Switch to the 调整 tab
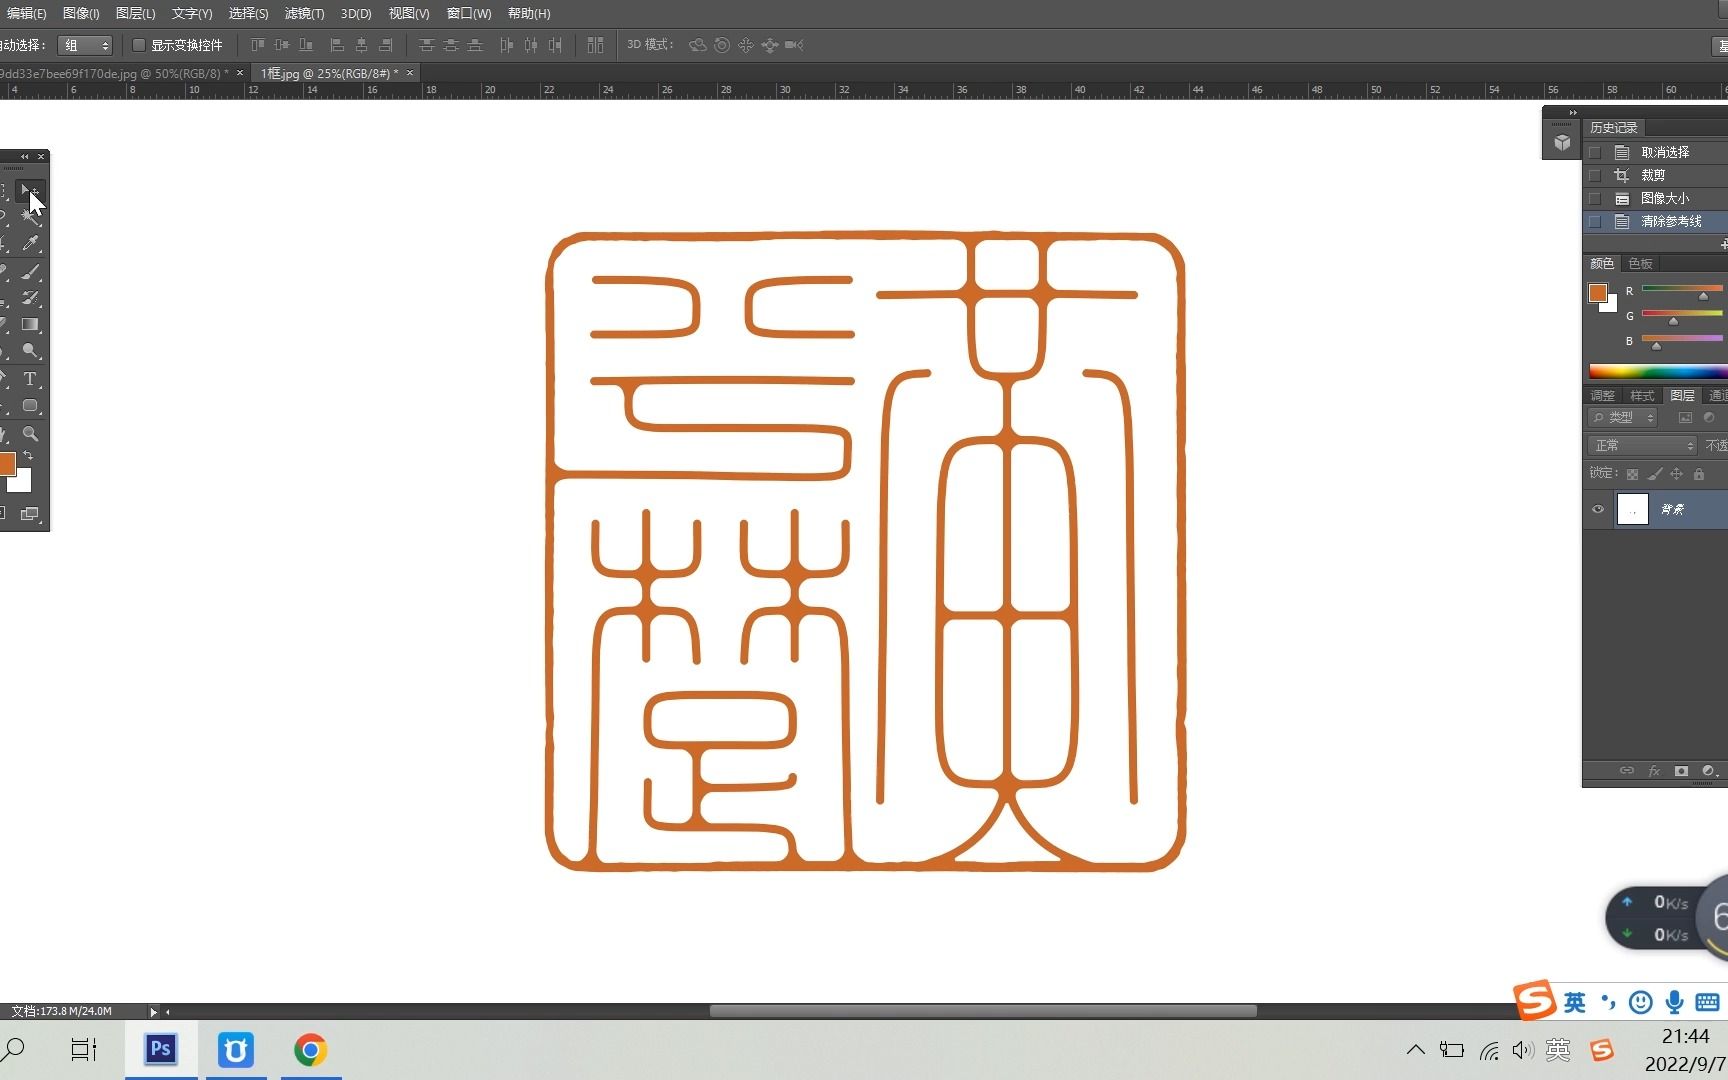The image size is (1728, 1080). coord(1602,395)
